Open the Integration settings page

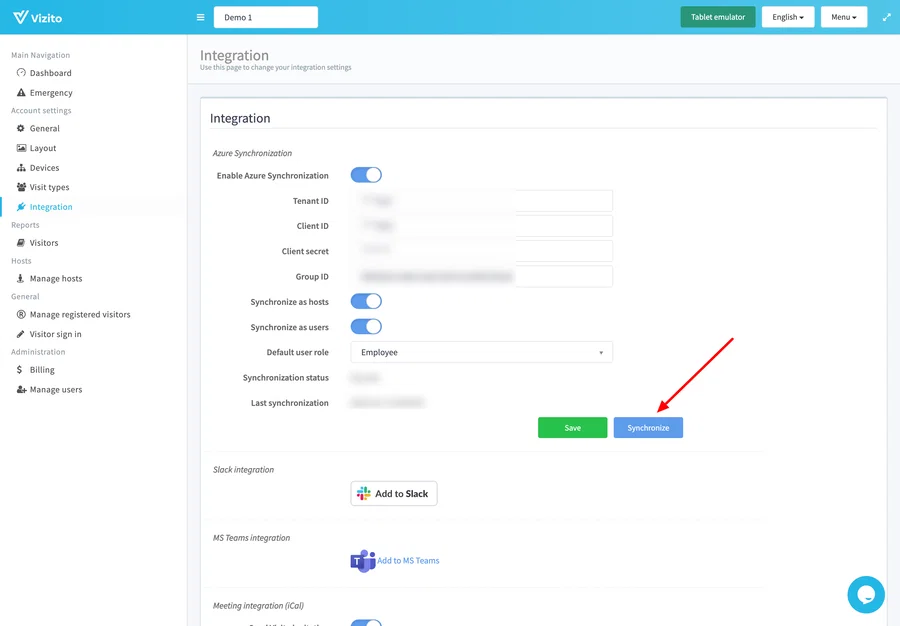44,206
